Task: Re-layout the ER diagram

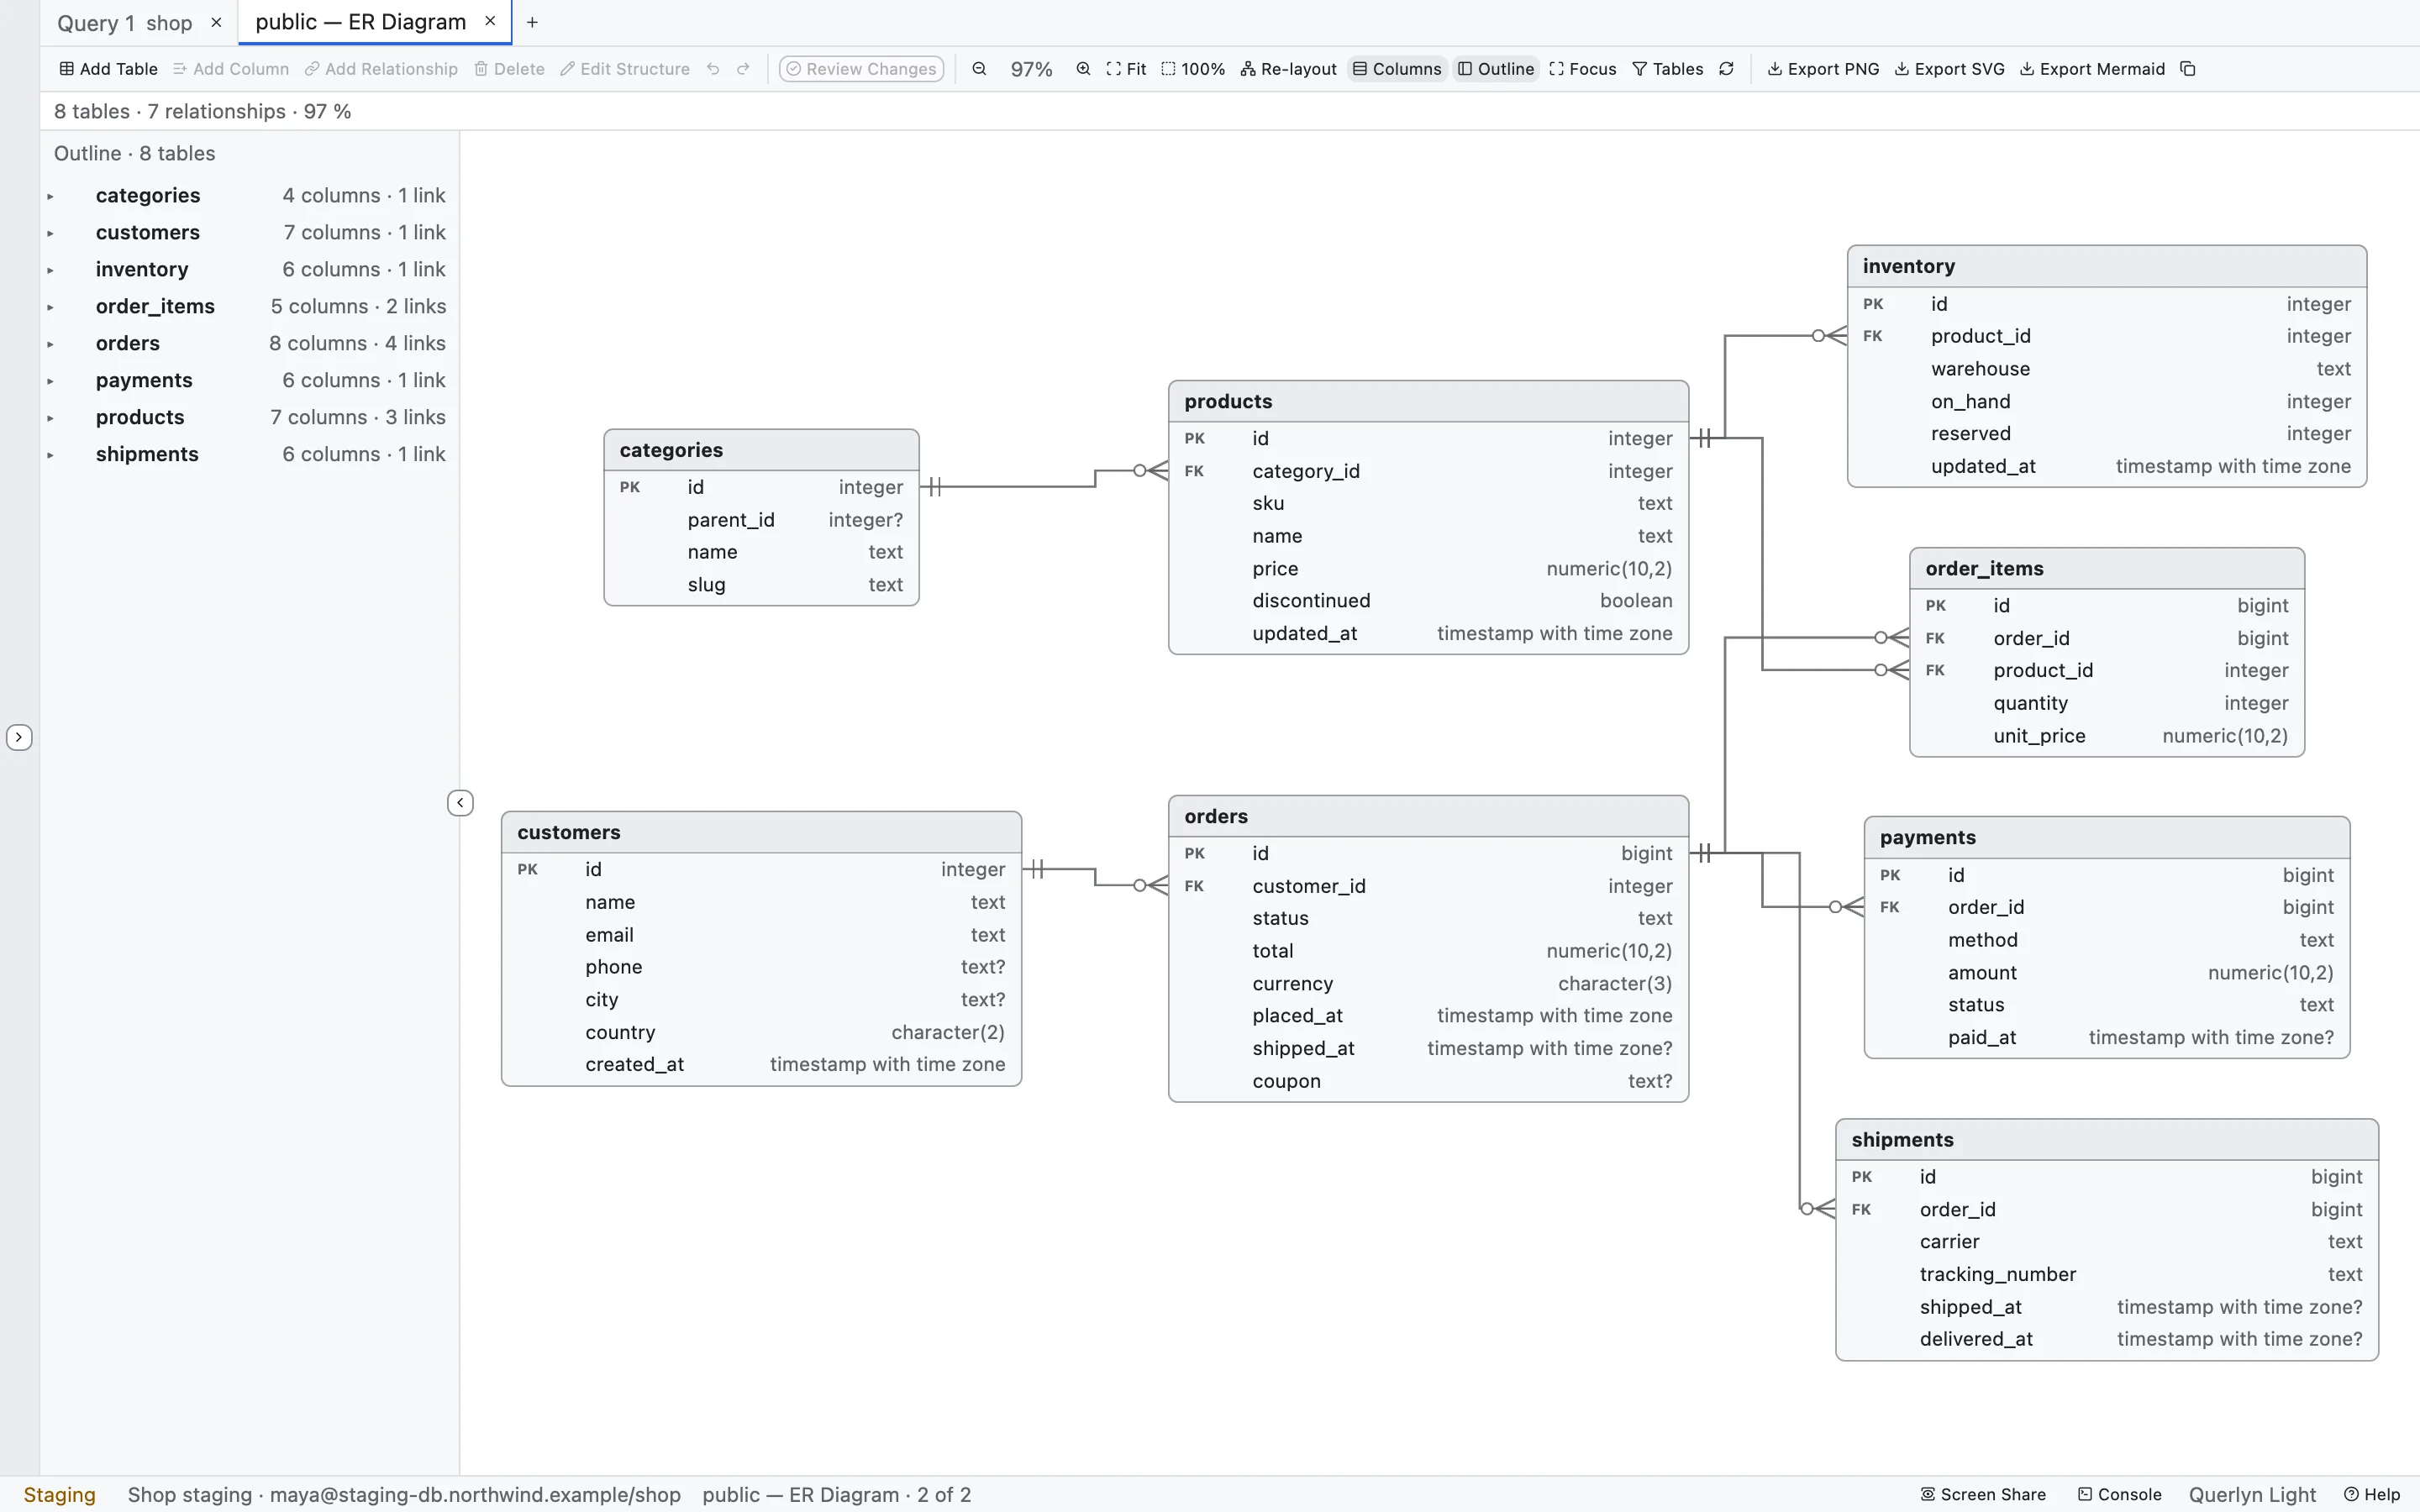Action: (x=1288, y=69)
